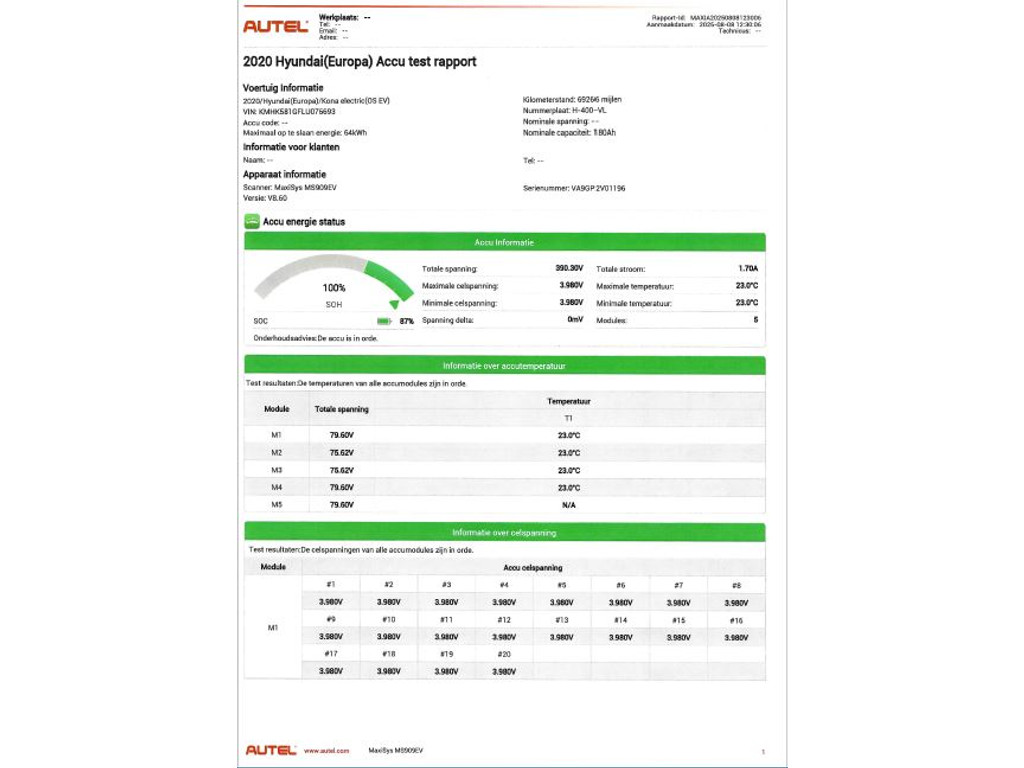The image size is (1024, 768).
Task: Click the Minimale temperatuur label
Action: coord(633,303)
